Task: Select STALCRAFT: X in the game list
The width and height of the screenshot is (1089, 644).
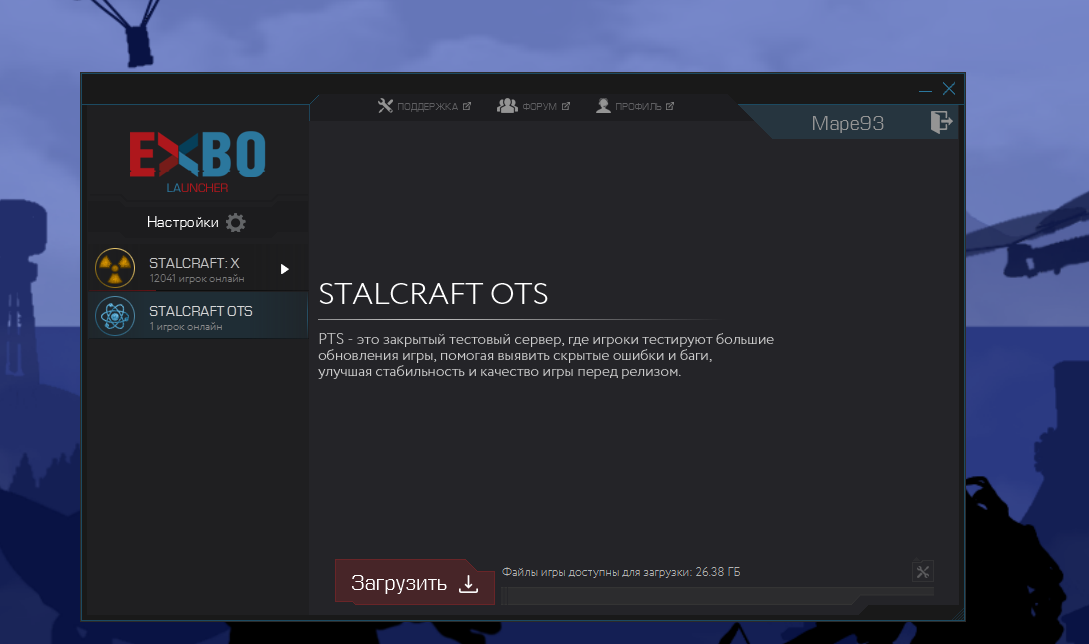Action: [x=197, y=268]
